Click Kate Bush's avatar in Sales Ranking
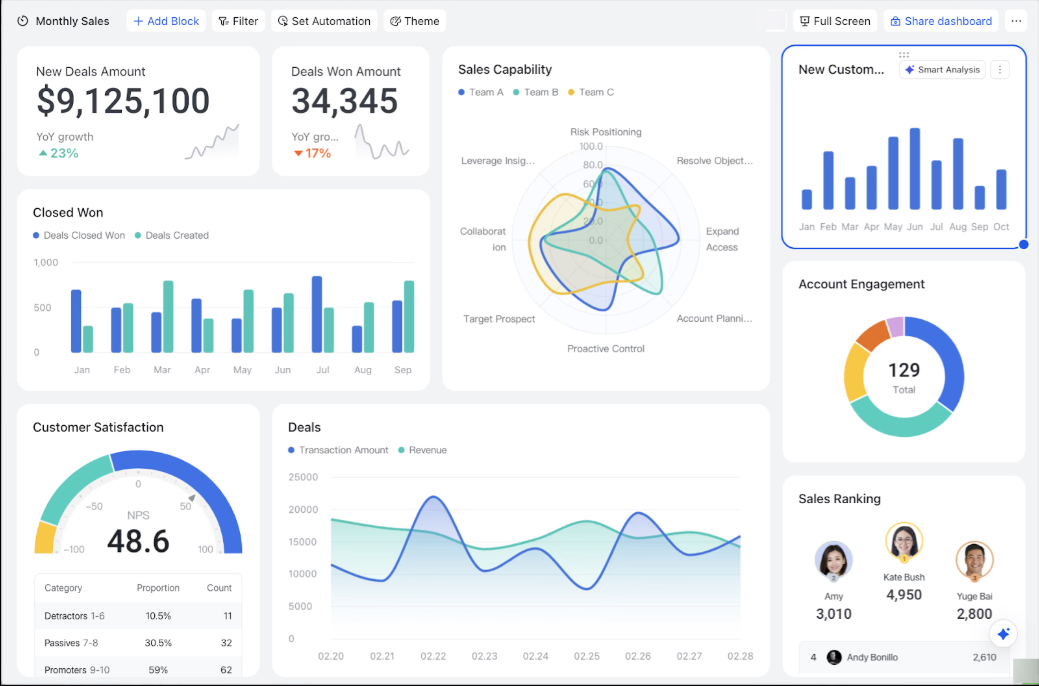Screen dimensions: 1039x686 pos(904,542)
